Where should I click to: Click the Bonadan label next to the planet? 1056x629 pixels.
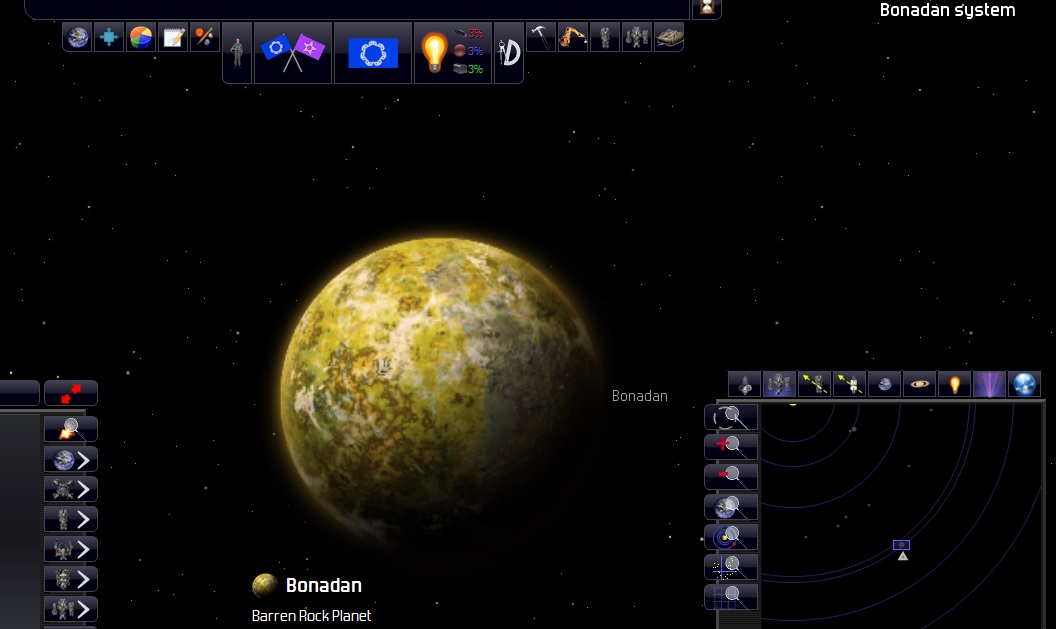(639, 396)
